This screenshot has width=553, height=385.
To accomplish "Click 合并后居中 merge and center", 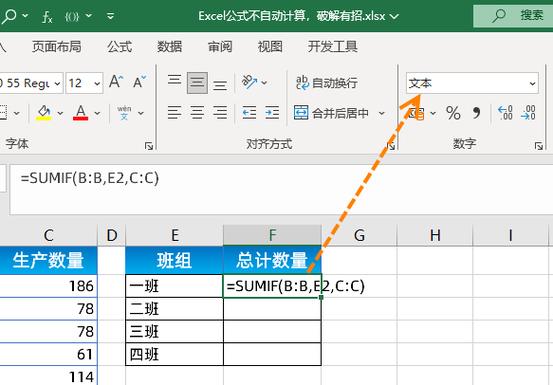I will coord(332,113).
